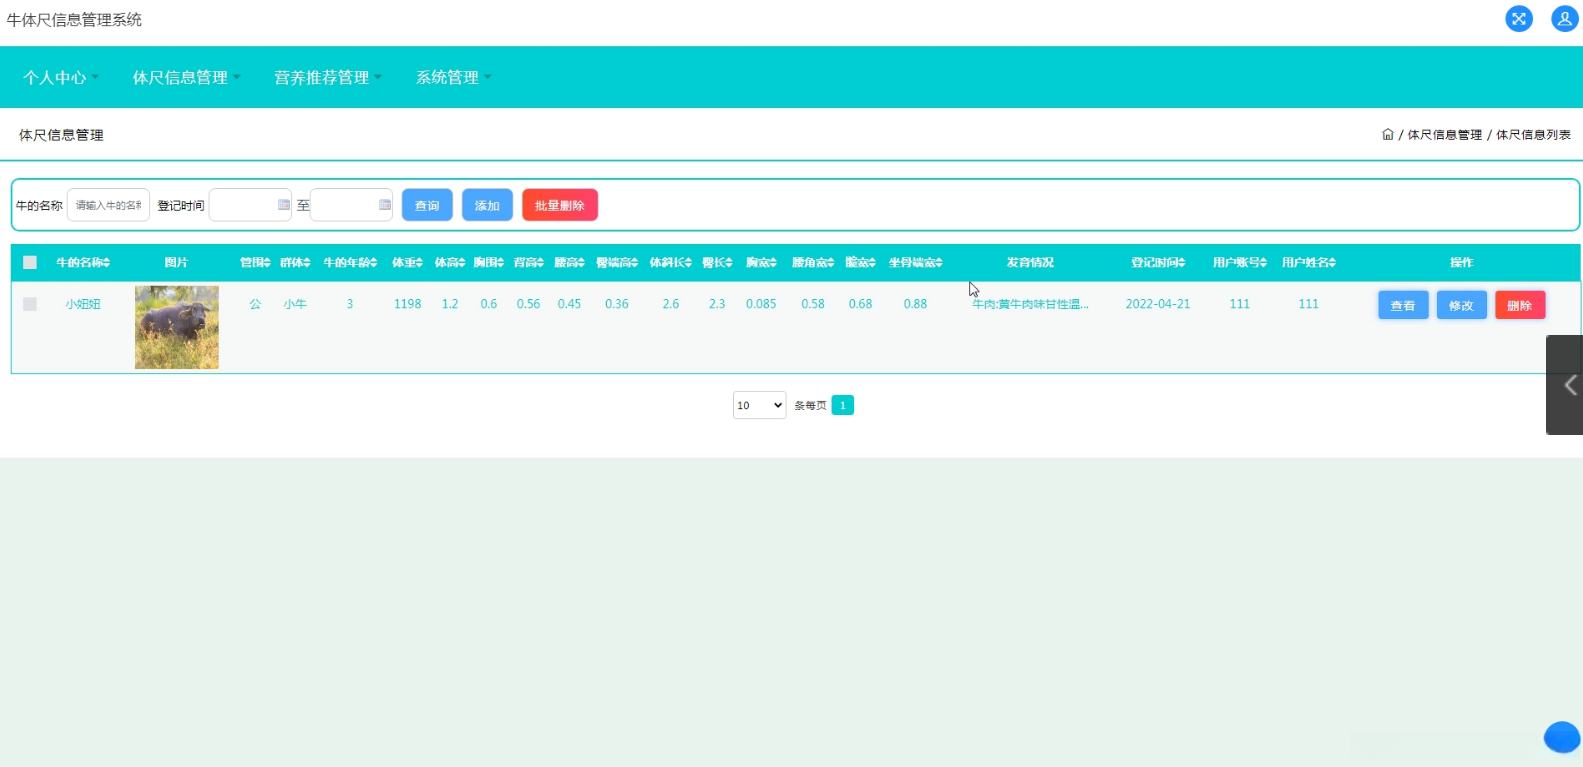Click the blue floating circle at bottom right
The width and height of the screenshot is (1583, 767).
1562,737
